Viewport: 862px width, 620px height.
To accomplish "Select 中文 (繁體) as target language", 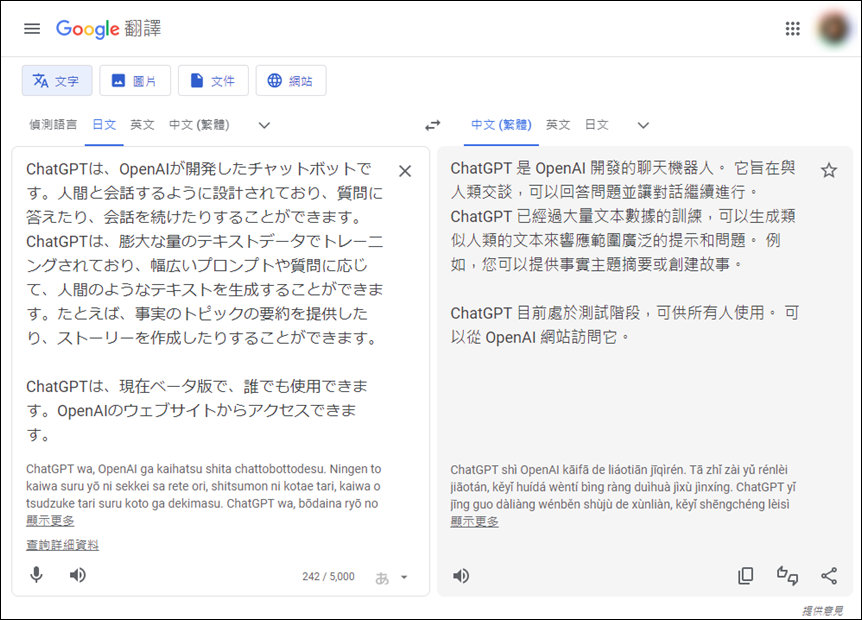I will (x=501, y=125).
